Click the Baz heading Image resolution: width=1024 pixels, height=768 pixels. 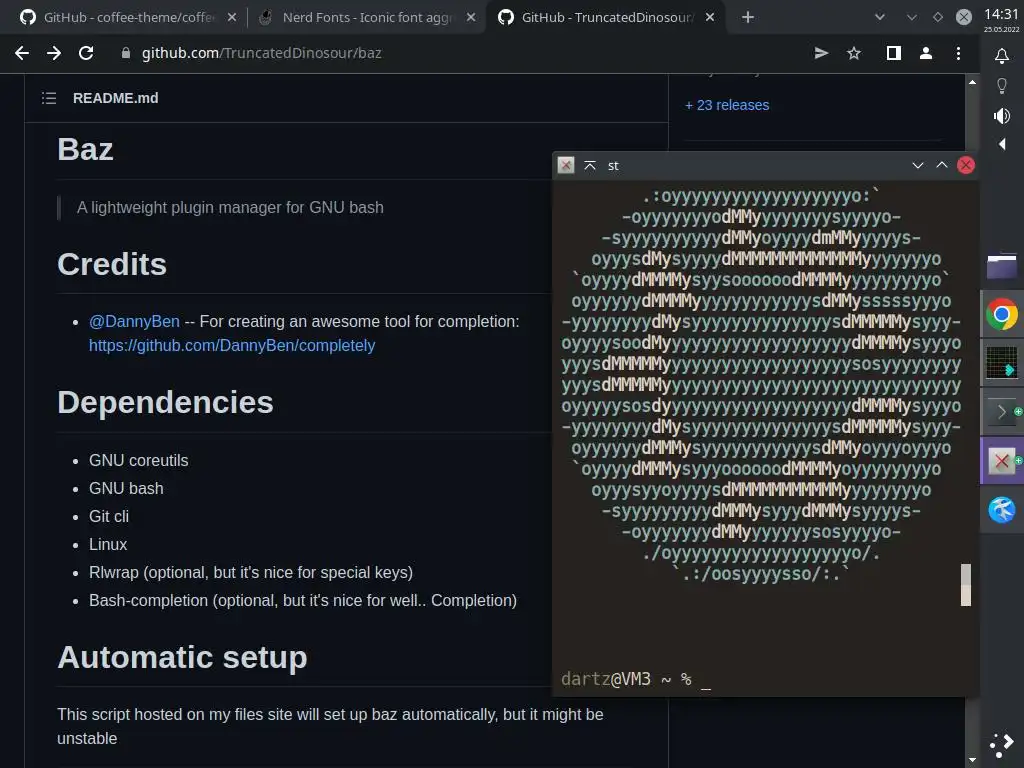[86, 150]
